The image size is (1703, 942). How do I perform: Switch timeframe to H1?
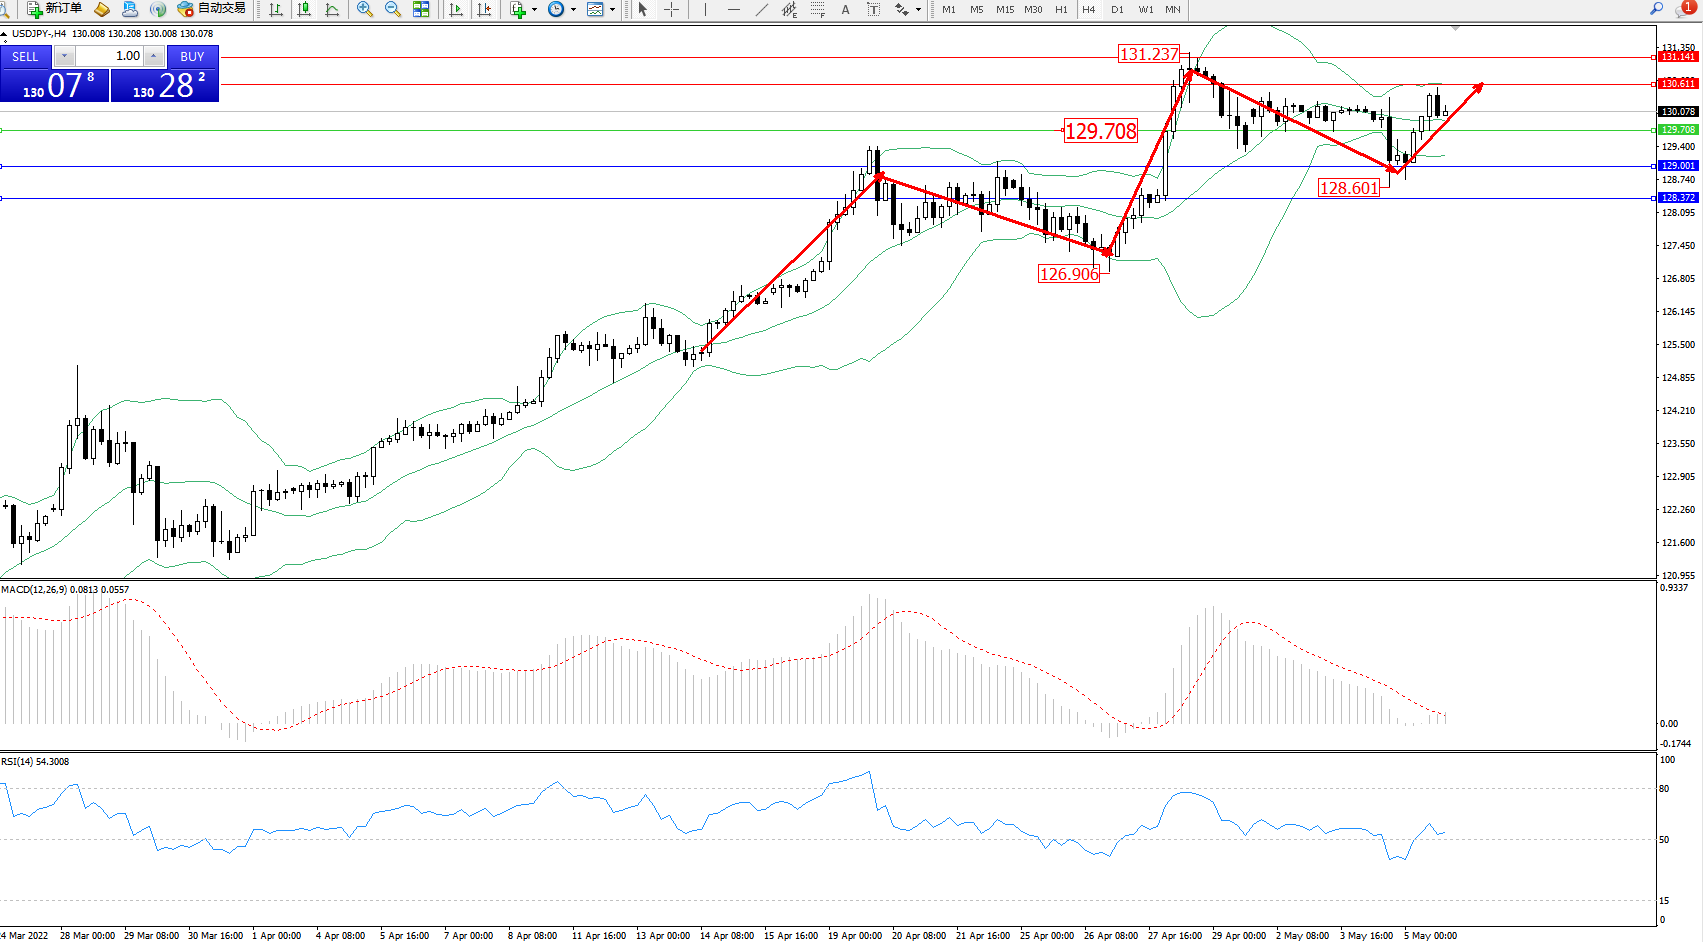coord(1061,9)
